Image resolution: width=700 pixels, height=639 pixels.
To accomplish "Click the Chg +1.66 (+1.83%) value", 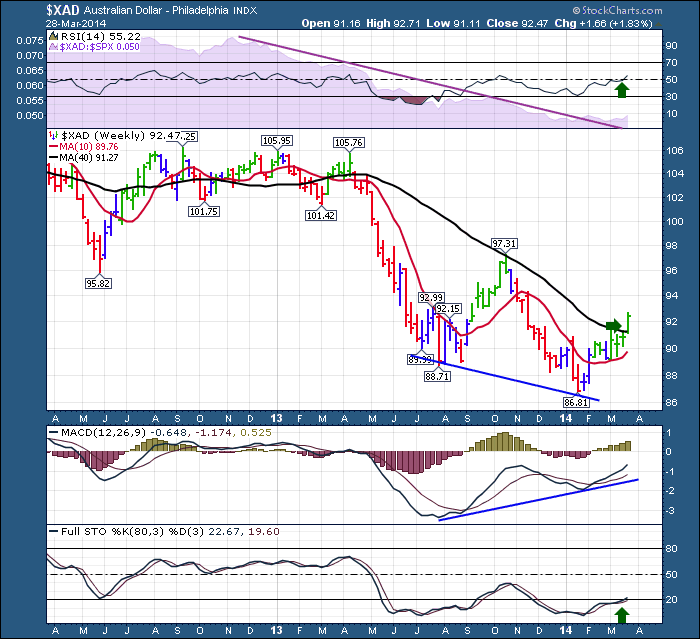I will click(604, 23).
